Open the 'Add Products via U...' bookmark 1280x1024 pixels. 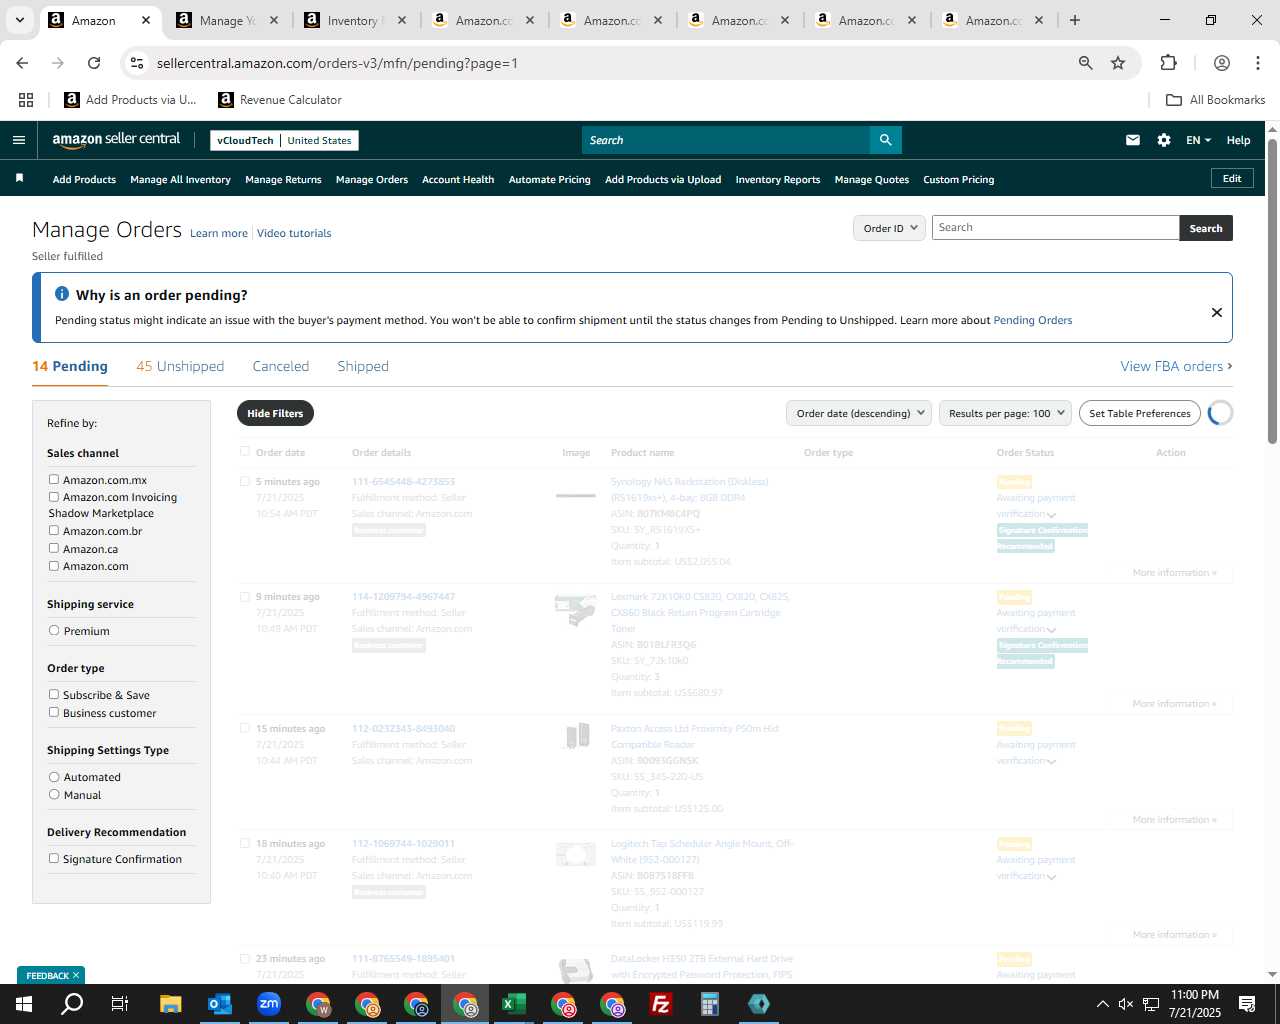(x=131, y=100)
